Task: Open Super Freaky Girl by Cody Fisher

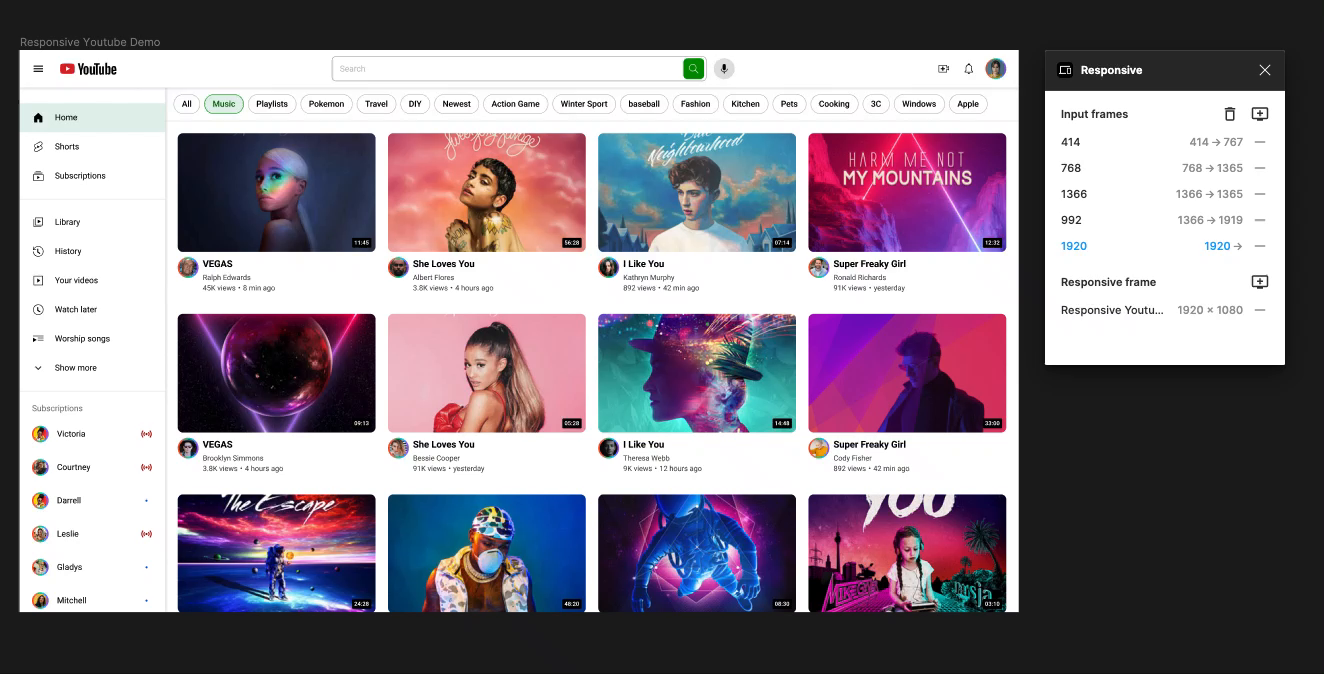Action: click(x=870, y=444)
